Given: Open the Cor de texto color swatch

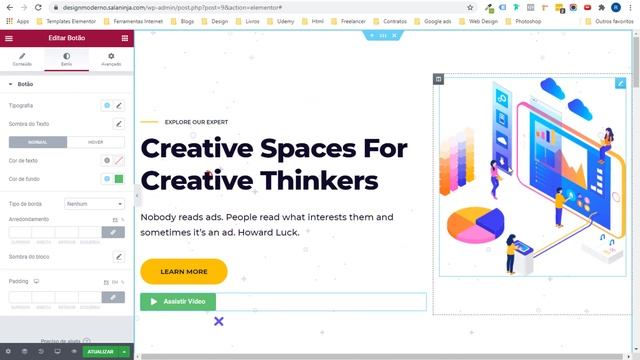Looking at the screenshot, I should (x=119, y=160).
